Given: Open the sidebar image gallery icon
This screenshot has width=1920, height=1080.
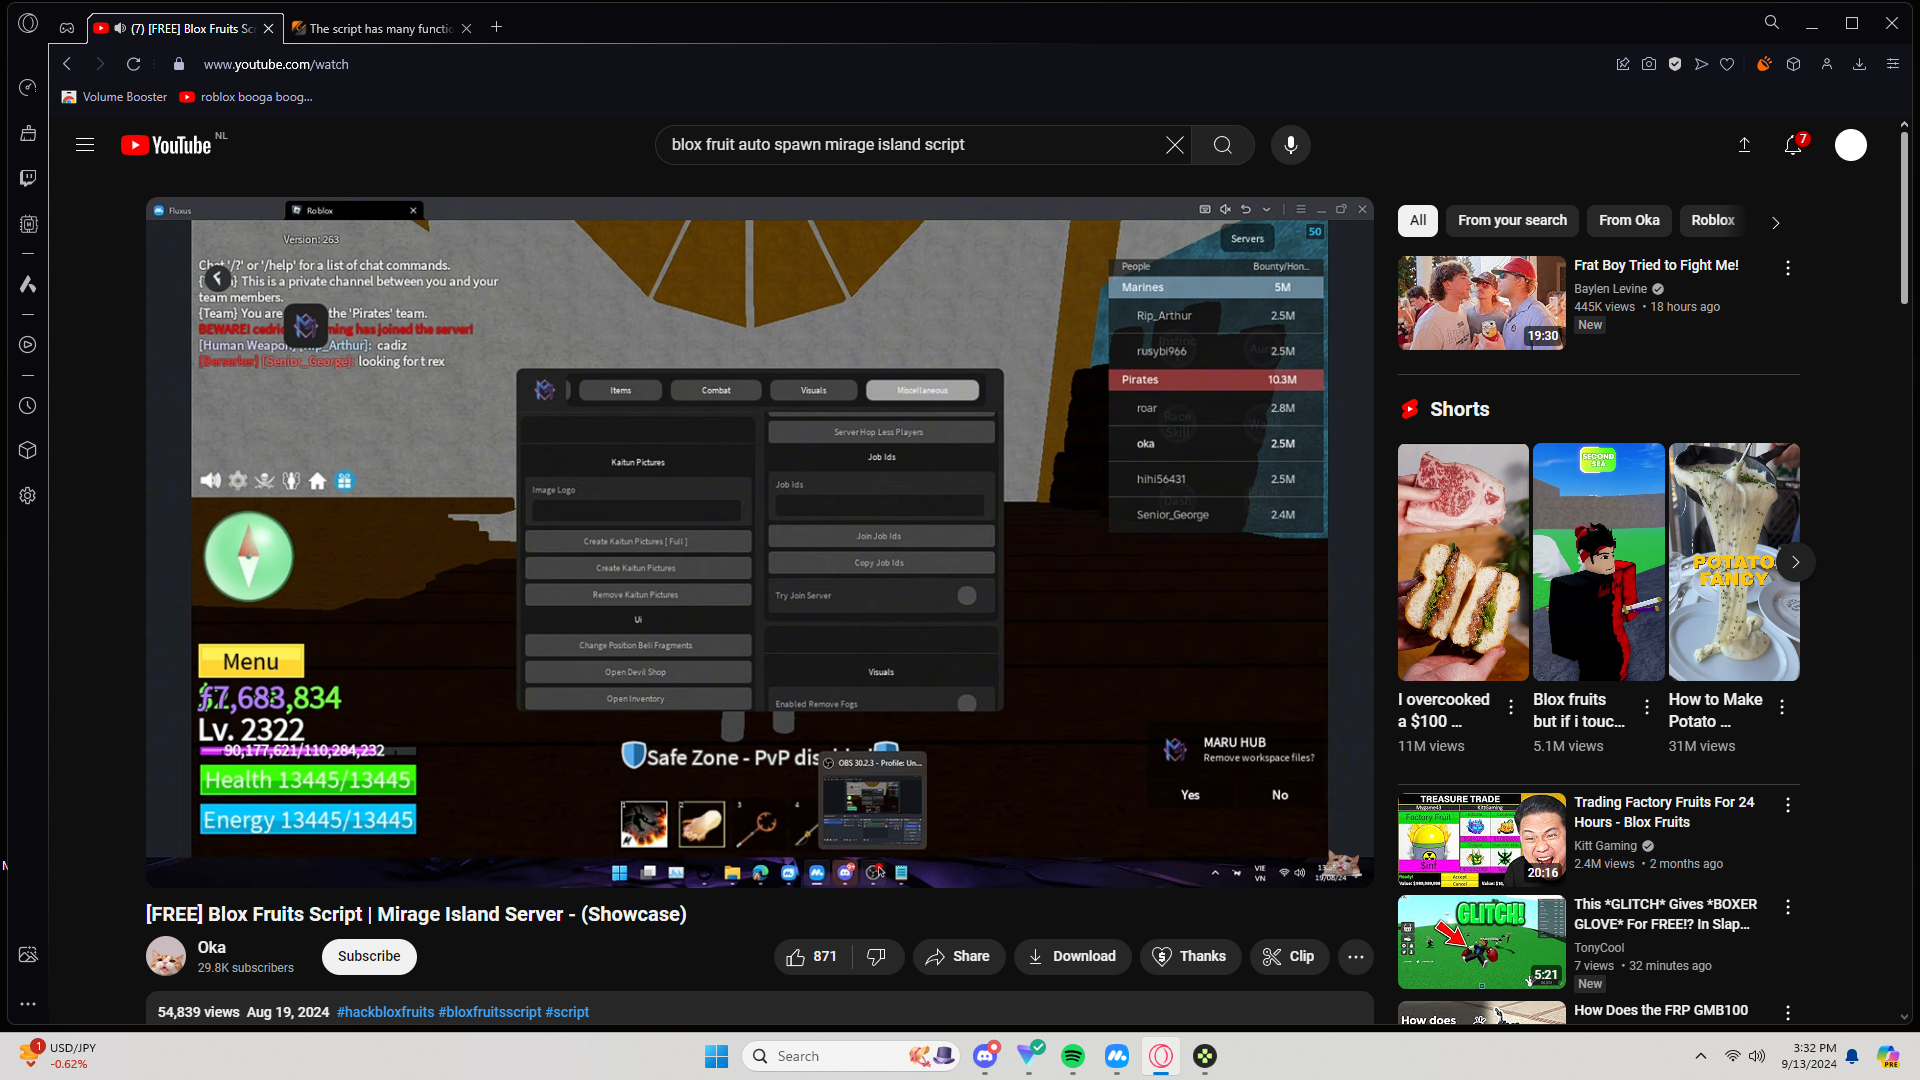Looking at the screenshot, I should coord(28,955).
